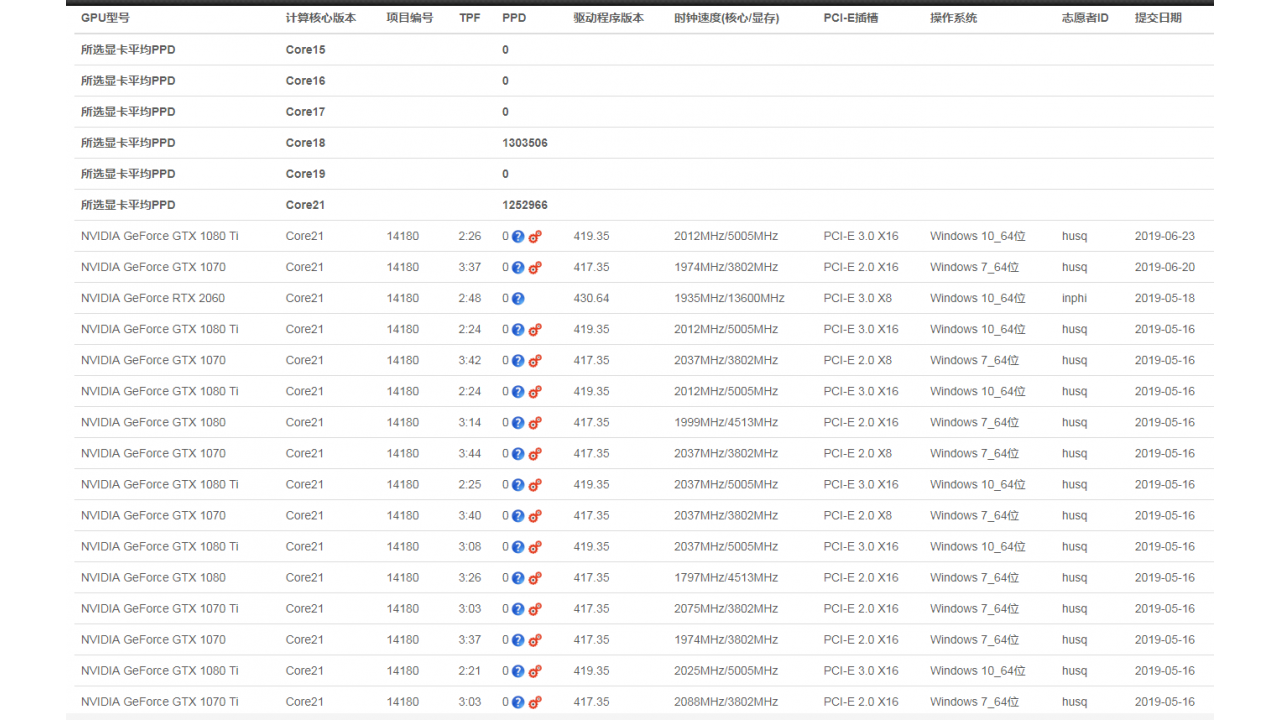1280x720 pixels.
Task: Open the red gears icon in the 3:42 TPF row
Action: point(535,361)
